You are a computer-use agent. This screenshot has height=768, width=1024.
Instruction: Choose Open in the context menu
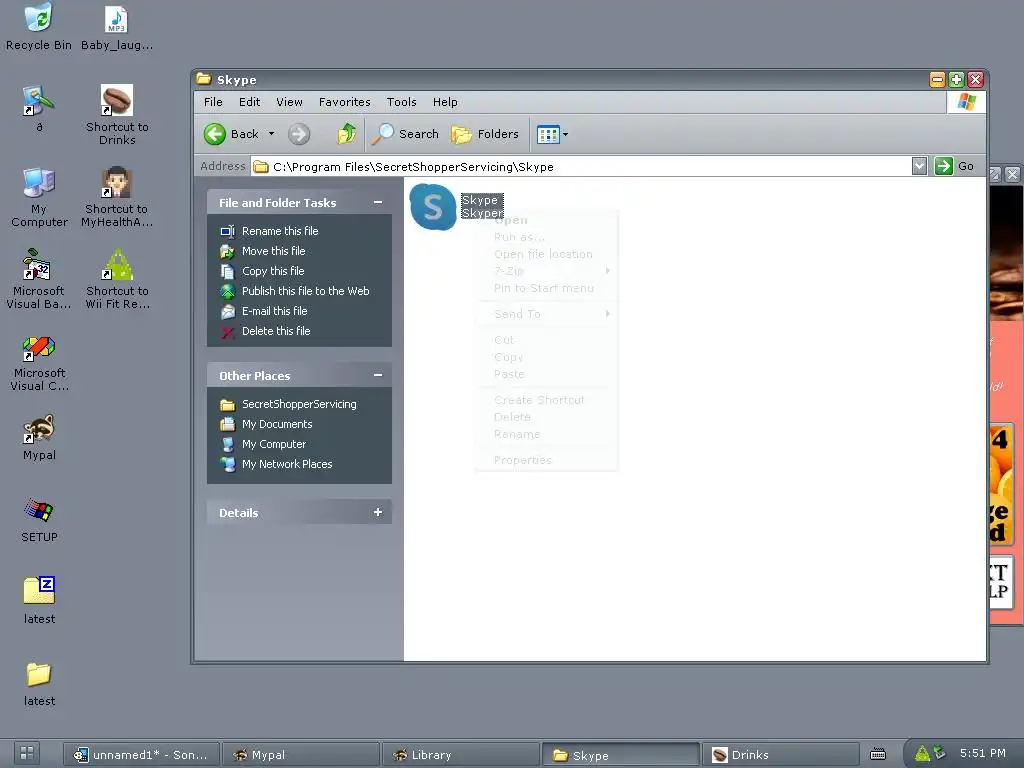click(546, 221)
